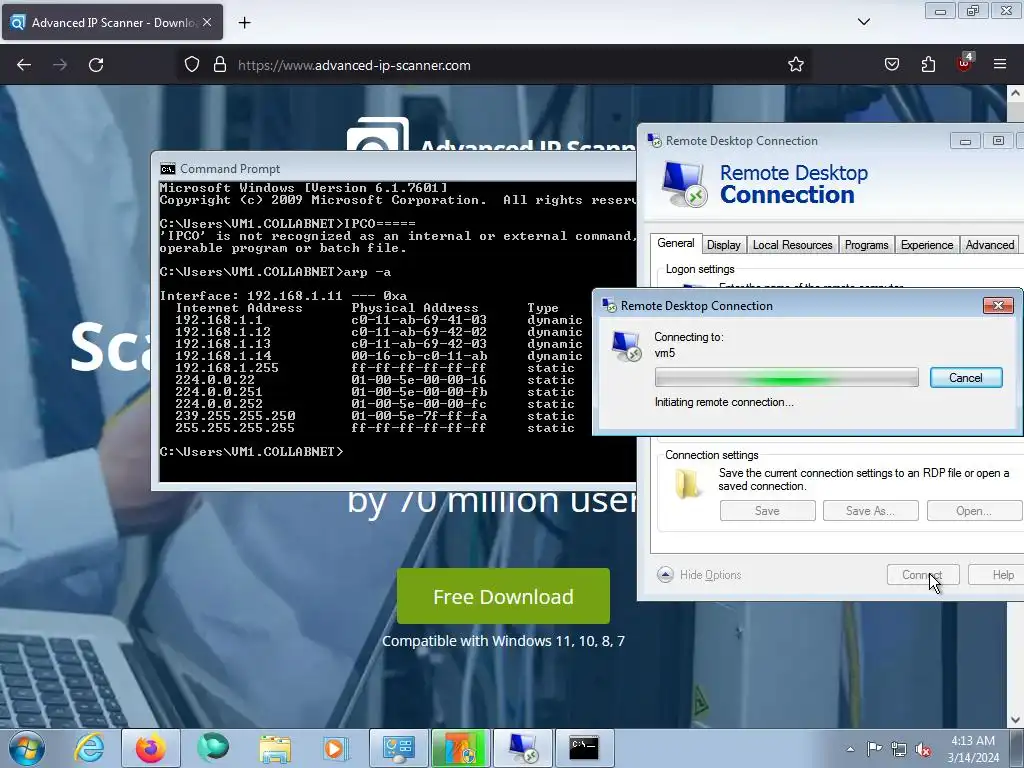Open the Remote Desktop taskbar button
The width and height of the screenshot is (1024, 768).
(523, 748)
